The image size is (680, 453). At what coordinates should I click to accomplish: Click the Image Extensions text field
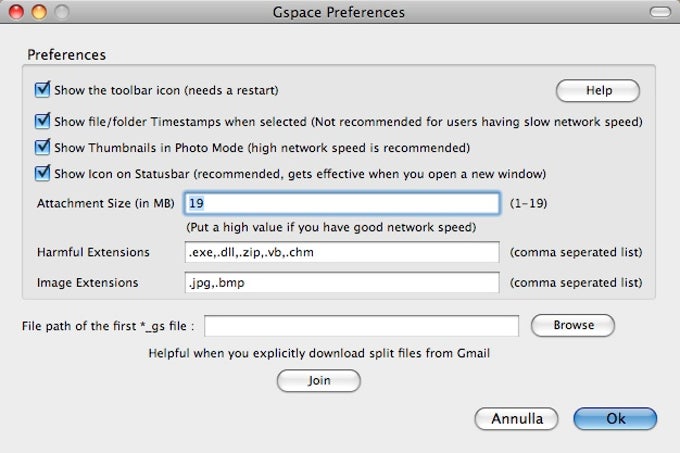[342, 282]
